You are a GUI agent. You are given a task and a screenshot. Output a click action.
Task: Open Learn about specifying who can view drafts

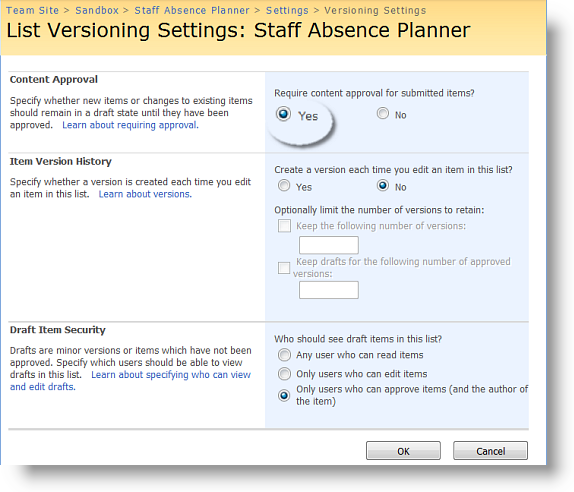click(x=130, y=381)
